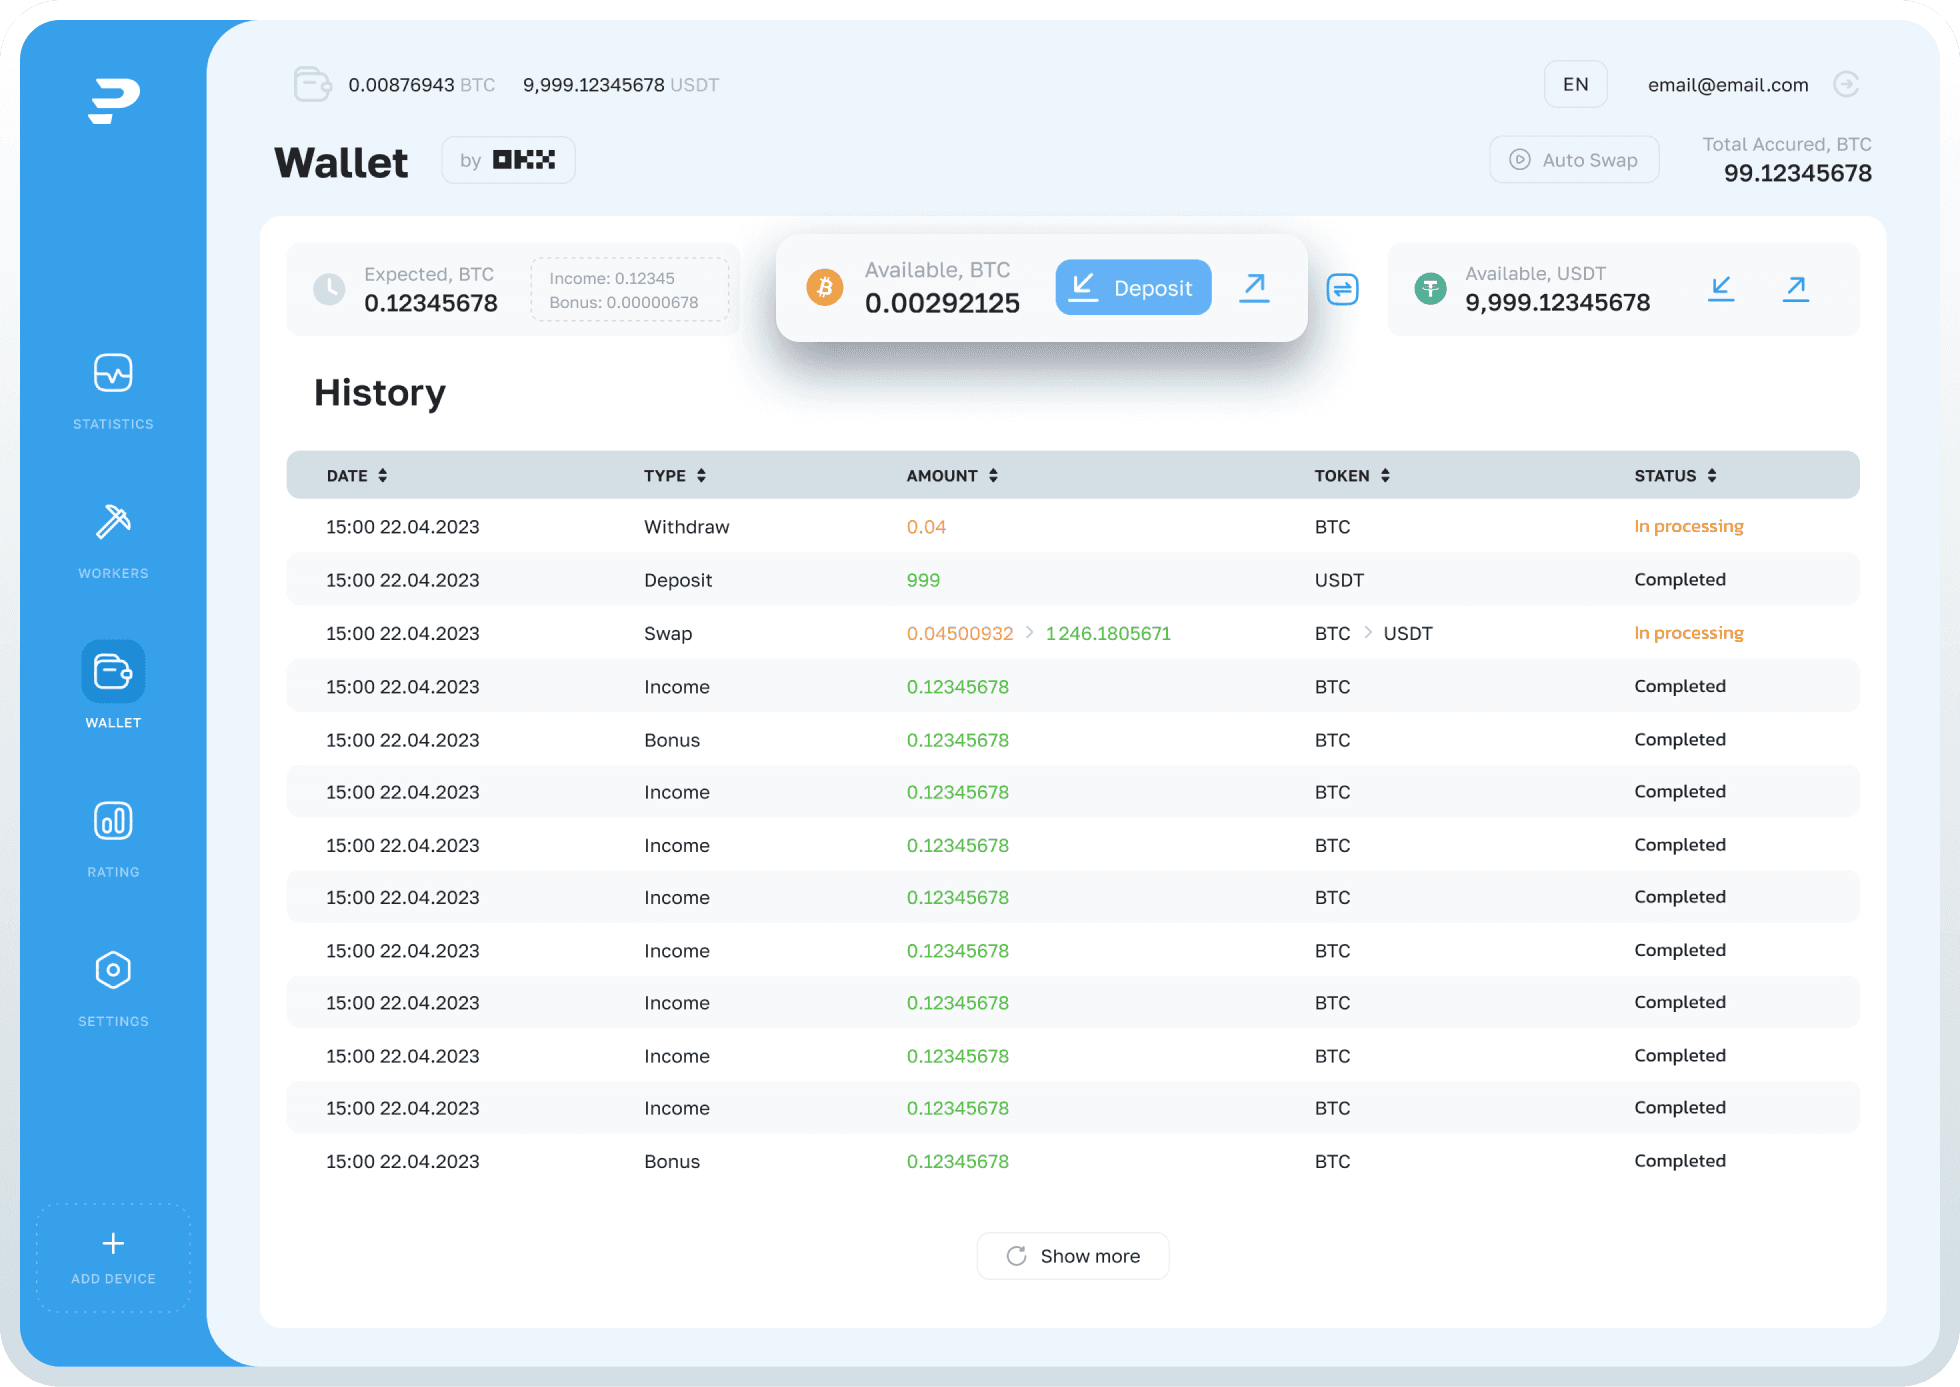
Task: Click the USDT deposit arrow icon
Action: pos(1721,289)
